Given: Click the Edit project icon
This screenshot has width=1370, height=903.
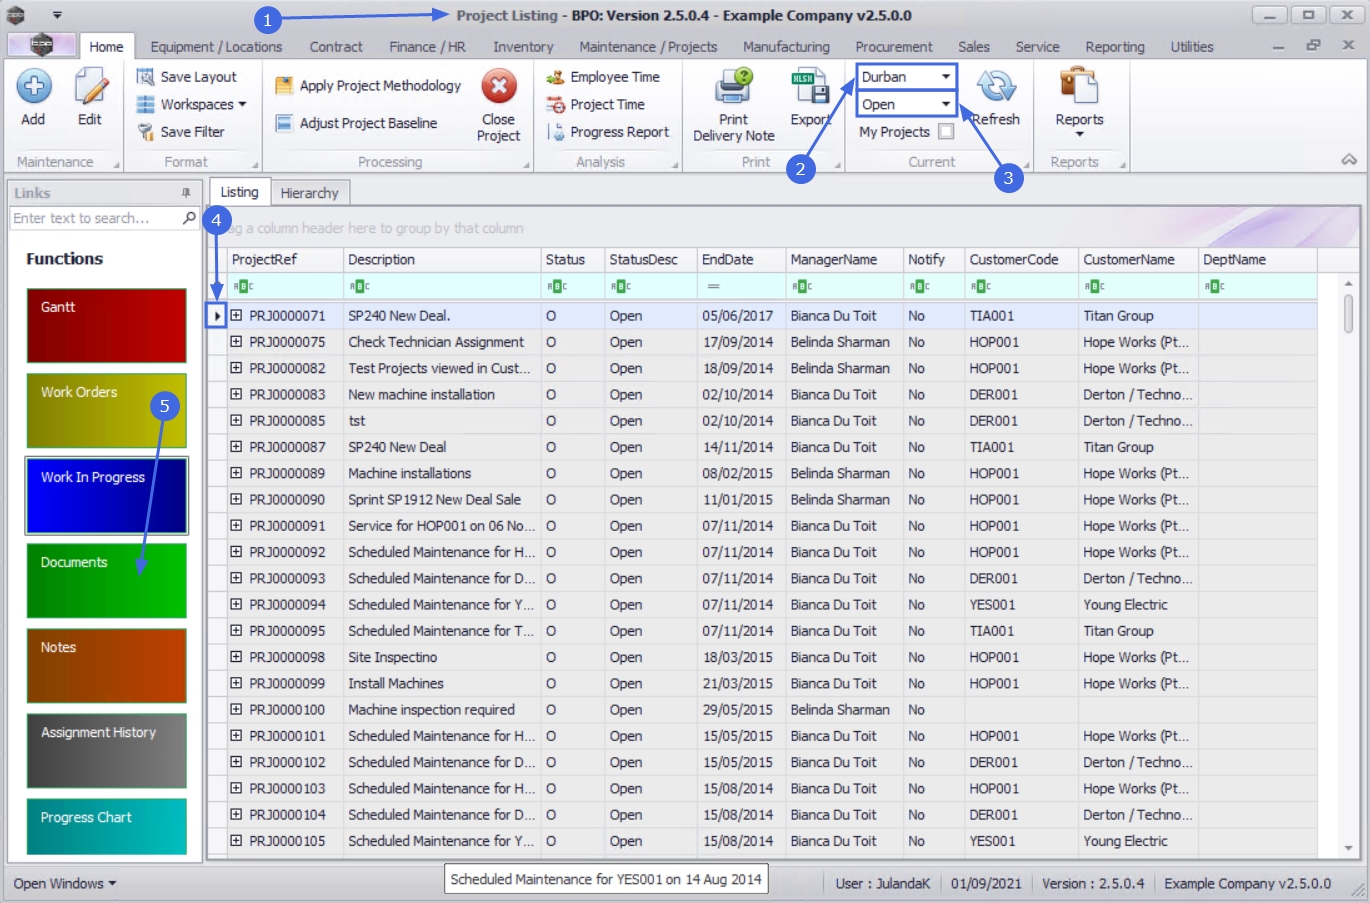Looking at the screenshot, I should click(90, 88).
